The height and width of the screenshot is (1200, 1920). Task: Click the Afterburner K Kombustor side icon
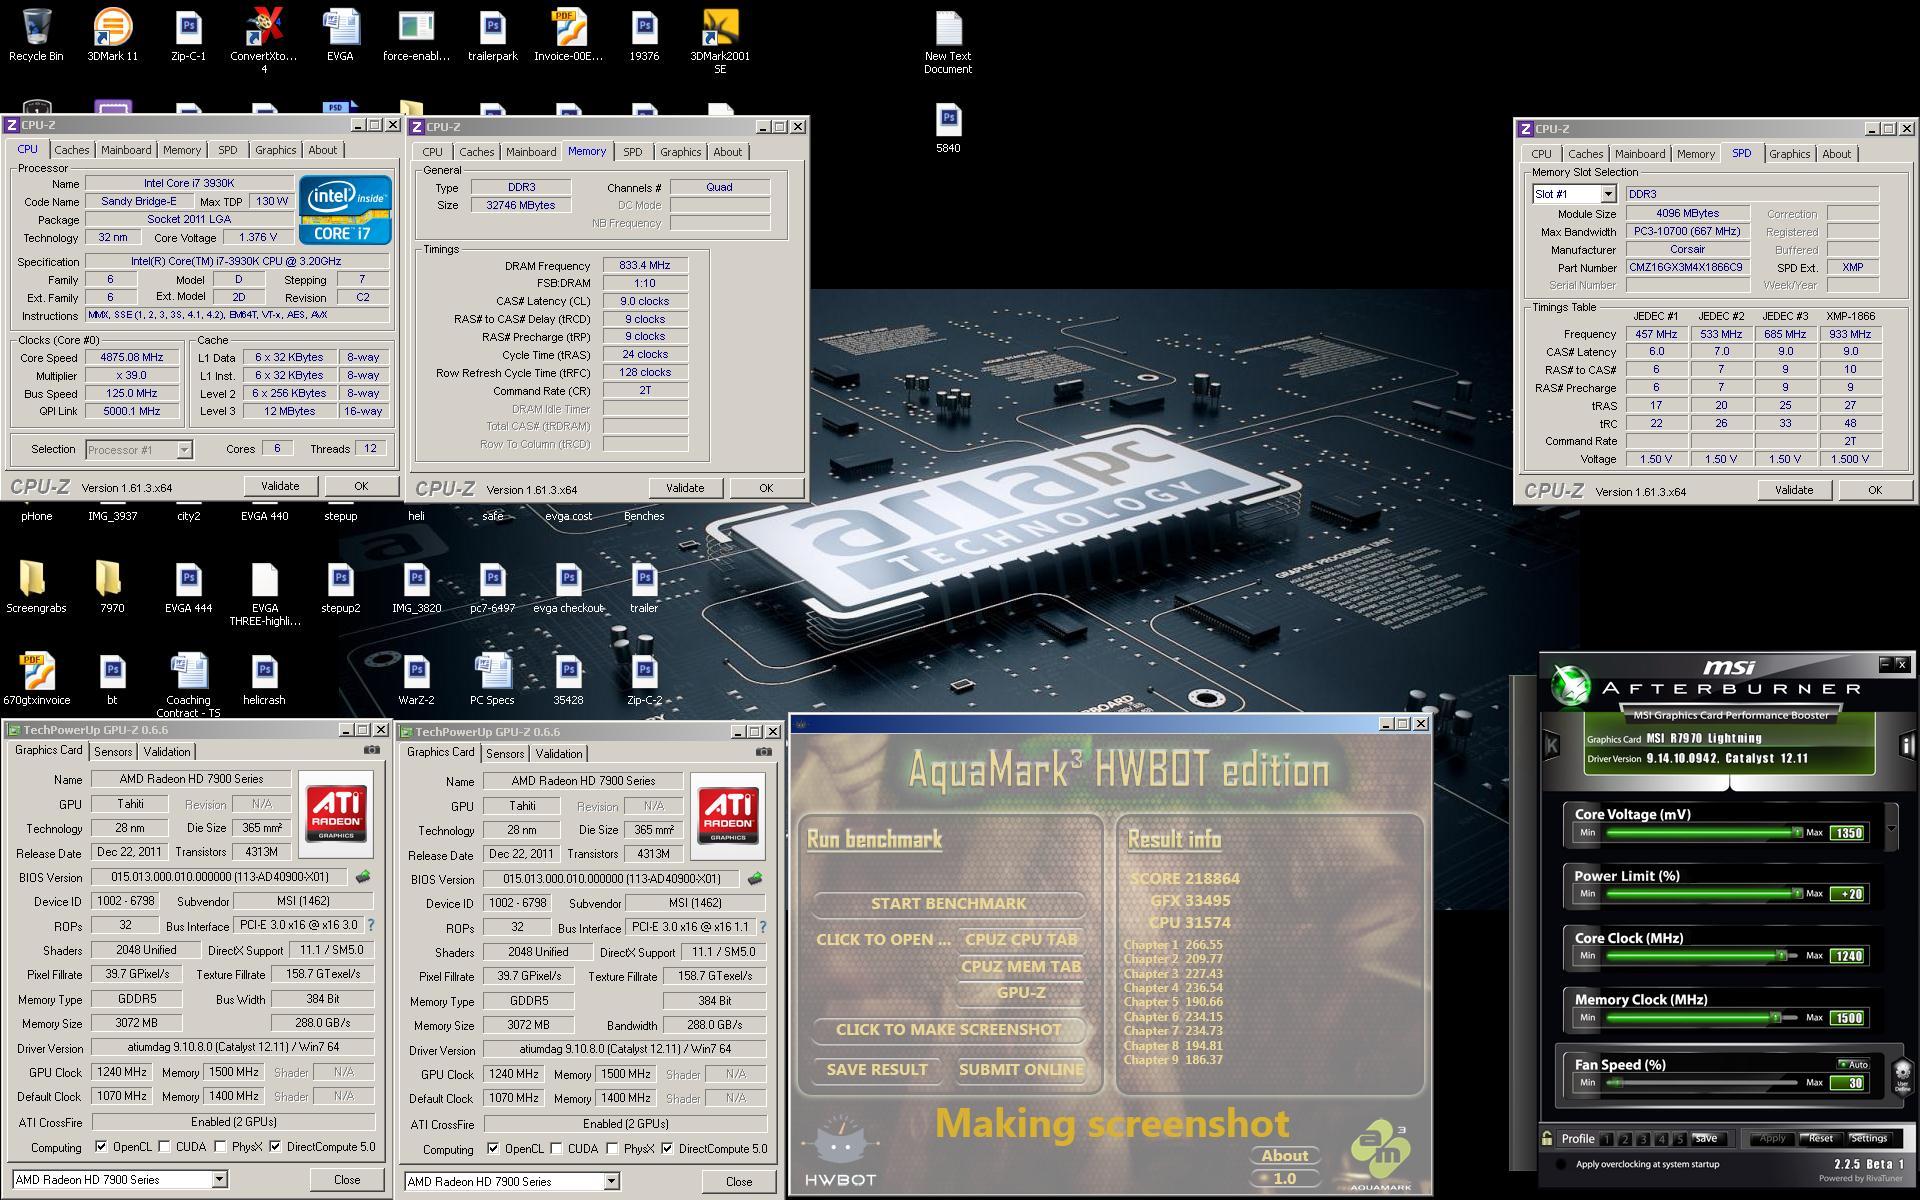point(1552,744)
